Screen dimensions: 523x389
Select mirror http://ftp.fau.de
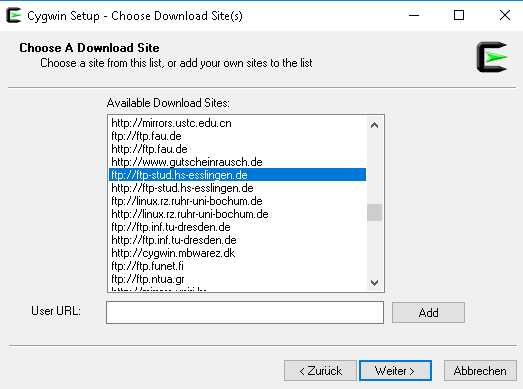(237, 149)
